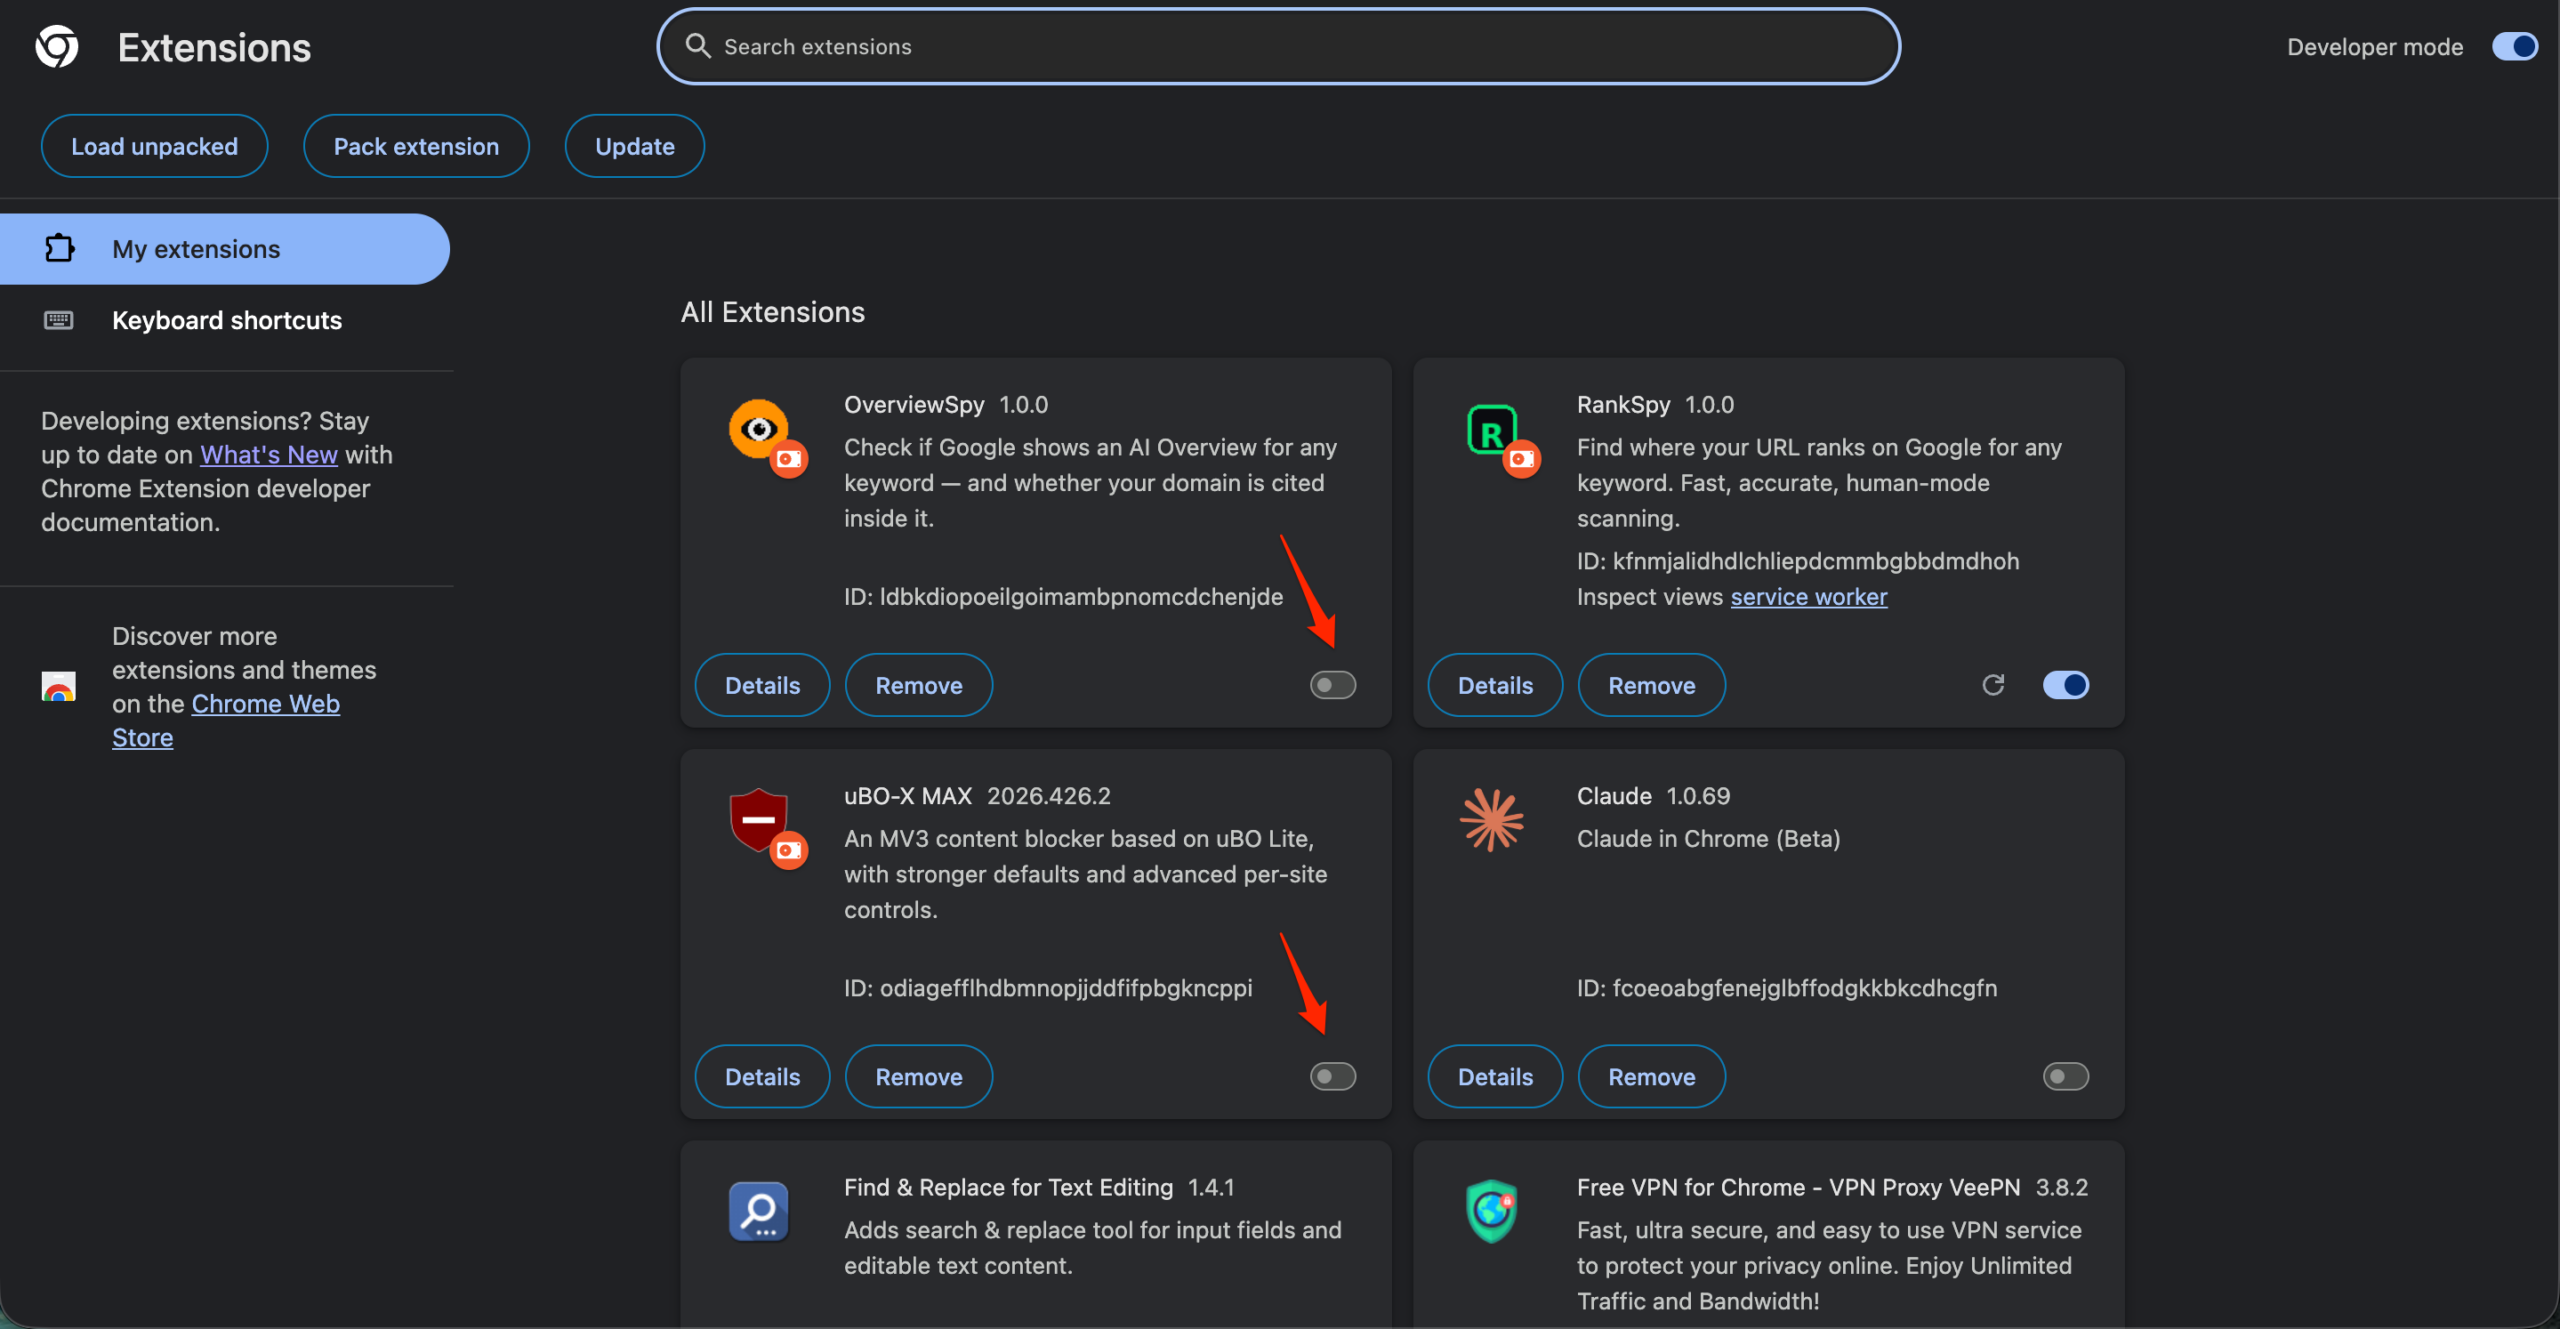Click the Claude starburst icon
This screenshot has height=1329, width=2560.
(x=1491, y=820)
